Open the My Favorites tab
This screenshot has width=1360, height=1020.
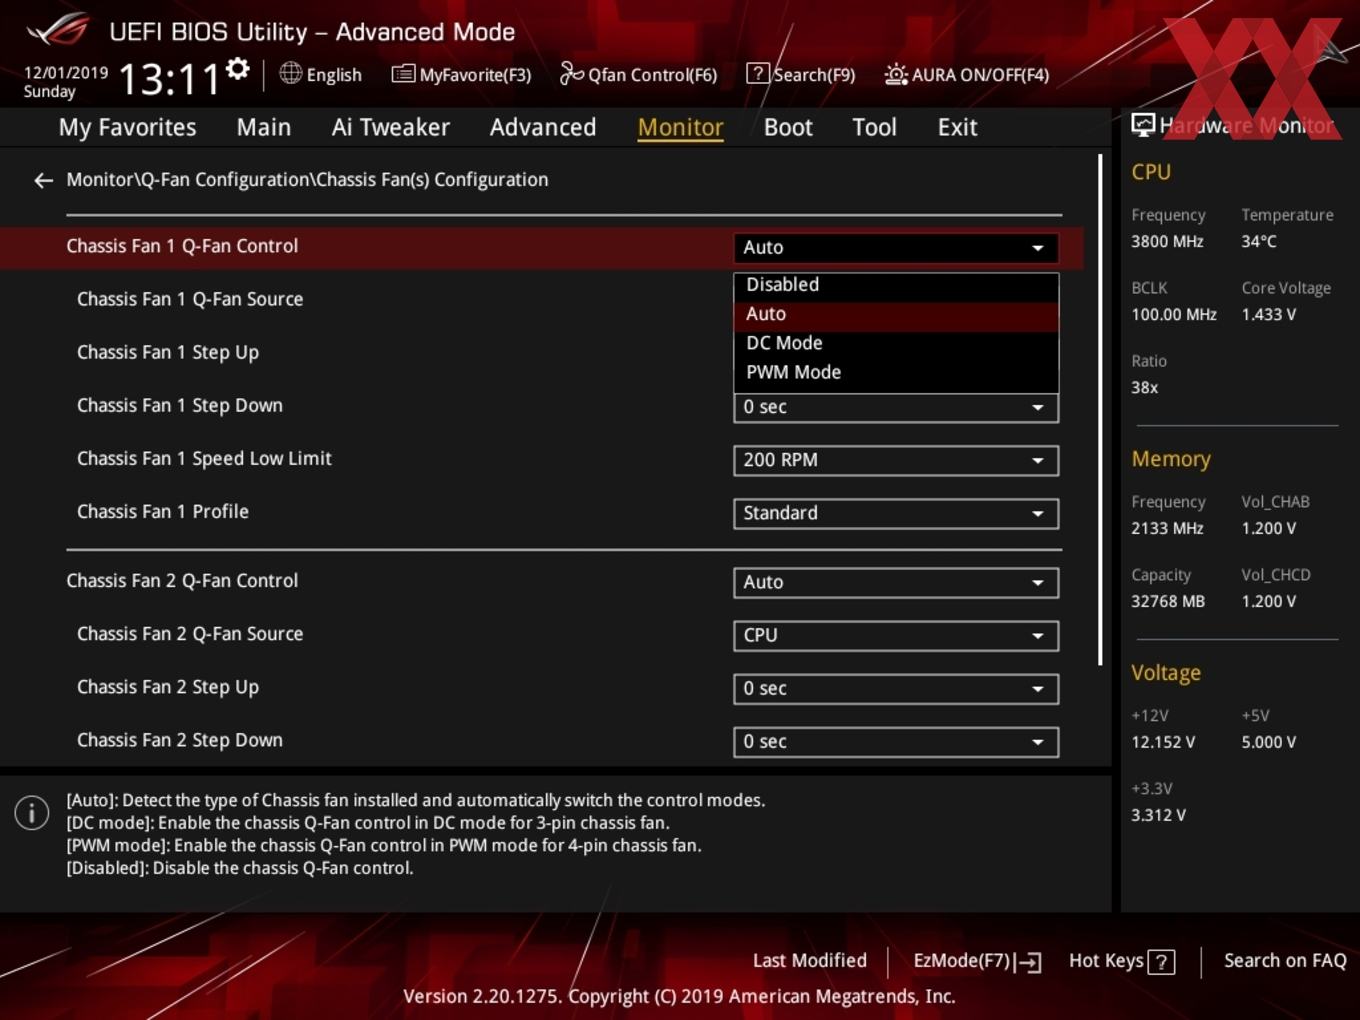[x=128, y=128]
